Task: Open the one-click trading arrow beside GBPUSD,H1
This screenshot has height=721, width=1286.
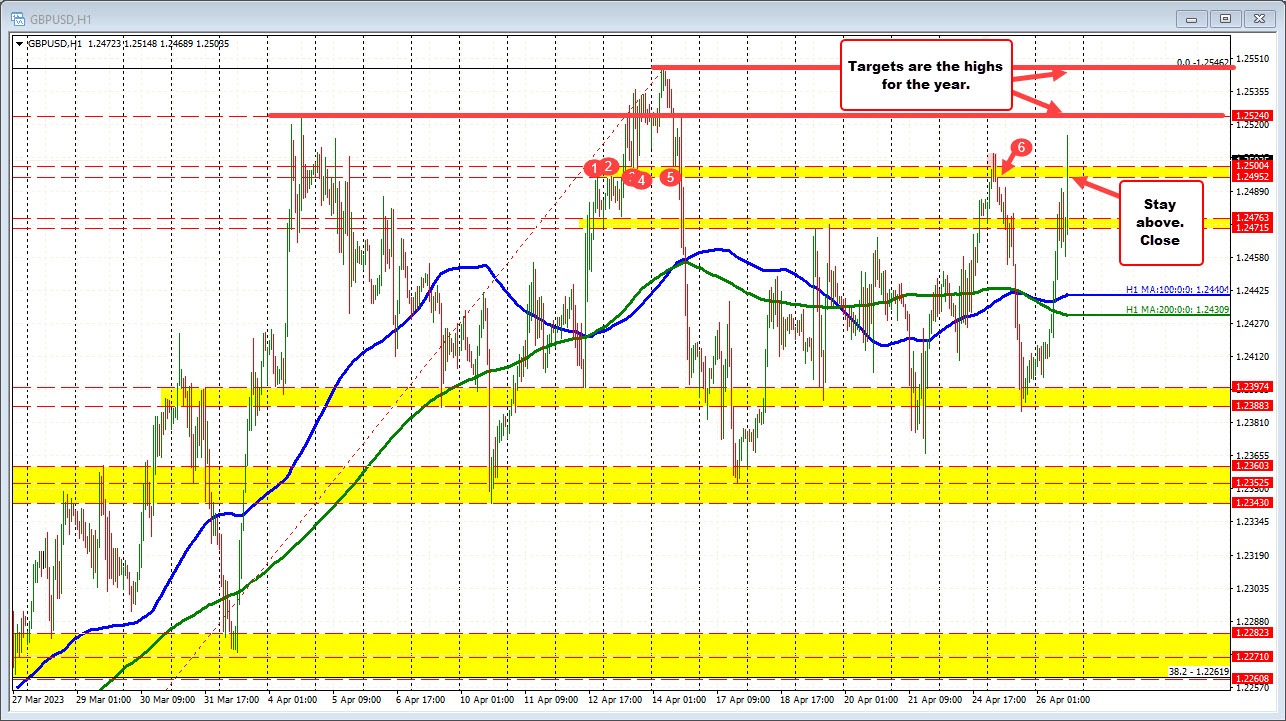Action: [x=19, y=43]
